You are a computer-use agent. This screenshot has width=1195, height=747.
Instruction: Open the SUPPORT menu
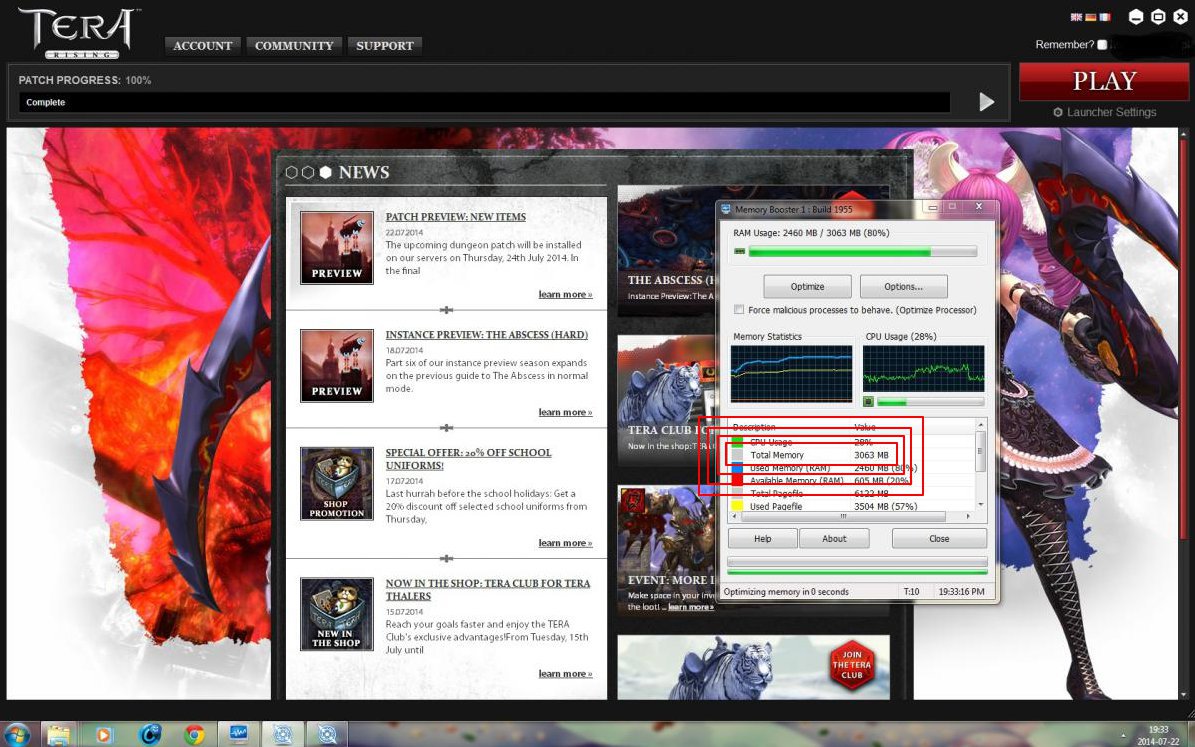[385, 46]
